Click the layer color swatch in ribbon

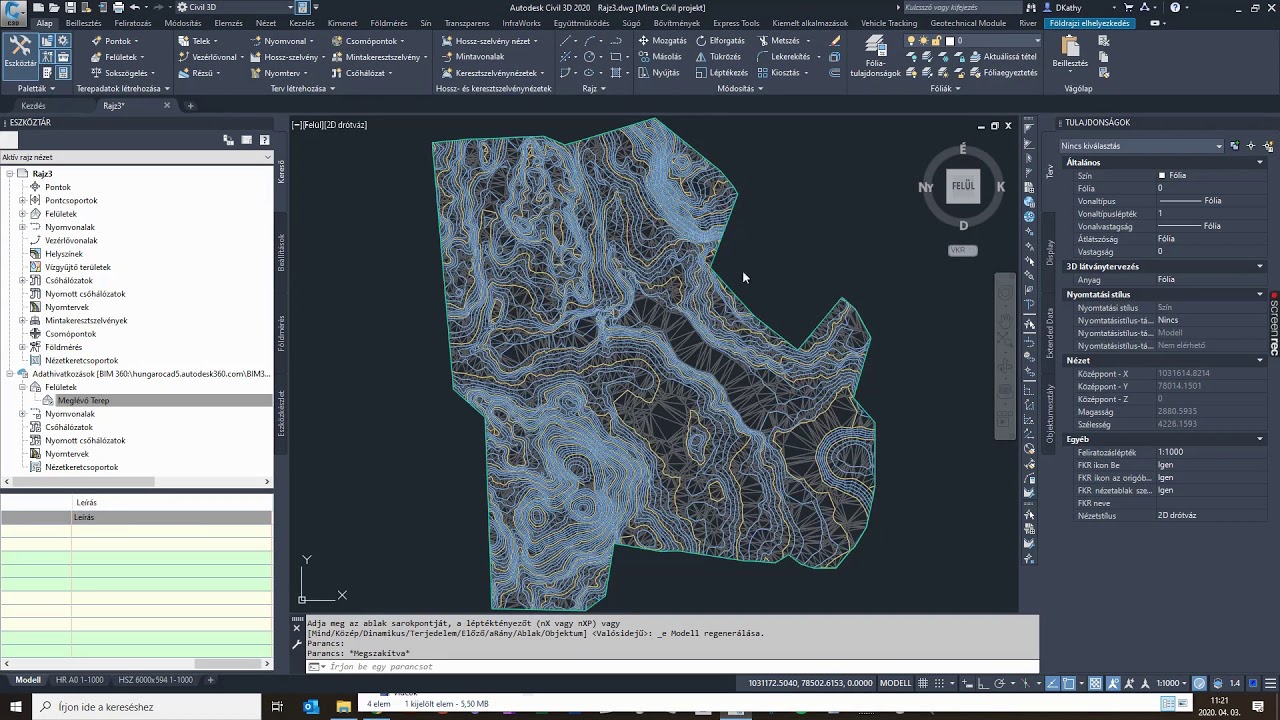tap(951, 41)
